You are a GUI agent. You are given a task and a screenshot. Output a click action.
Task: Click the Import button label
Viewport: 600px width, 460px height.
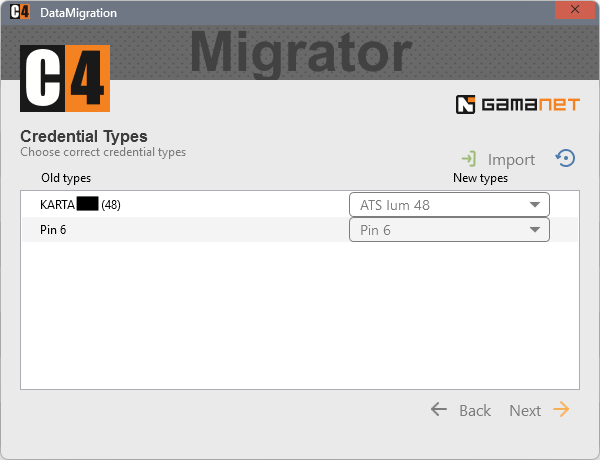coord(511,160)
